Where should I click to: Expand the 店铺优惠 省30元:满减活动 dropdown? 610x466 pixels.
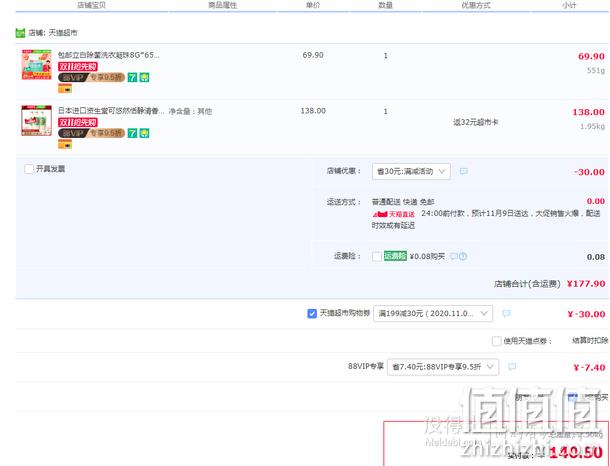click(411, 172)
